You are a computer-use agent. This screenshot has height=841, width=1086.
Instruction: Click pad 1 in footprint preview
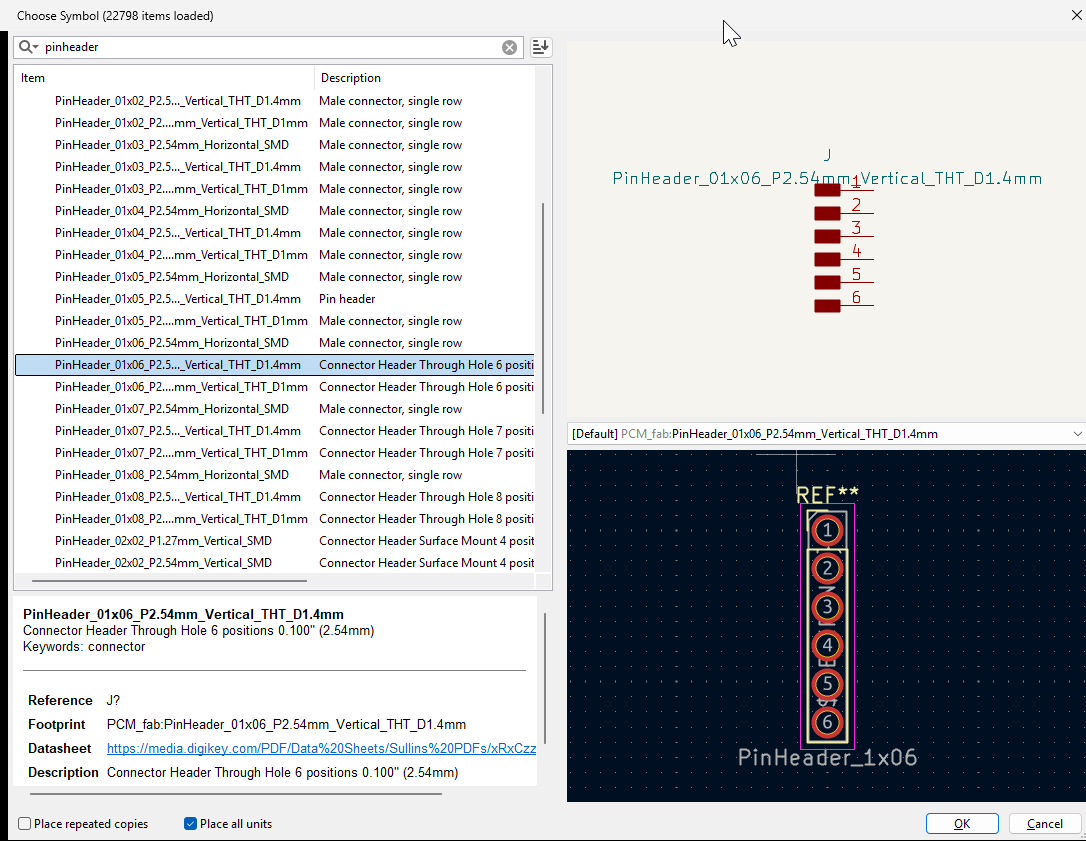pos(827,531)
